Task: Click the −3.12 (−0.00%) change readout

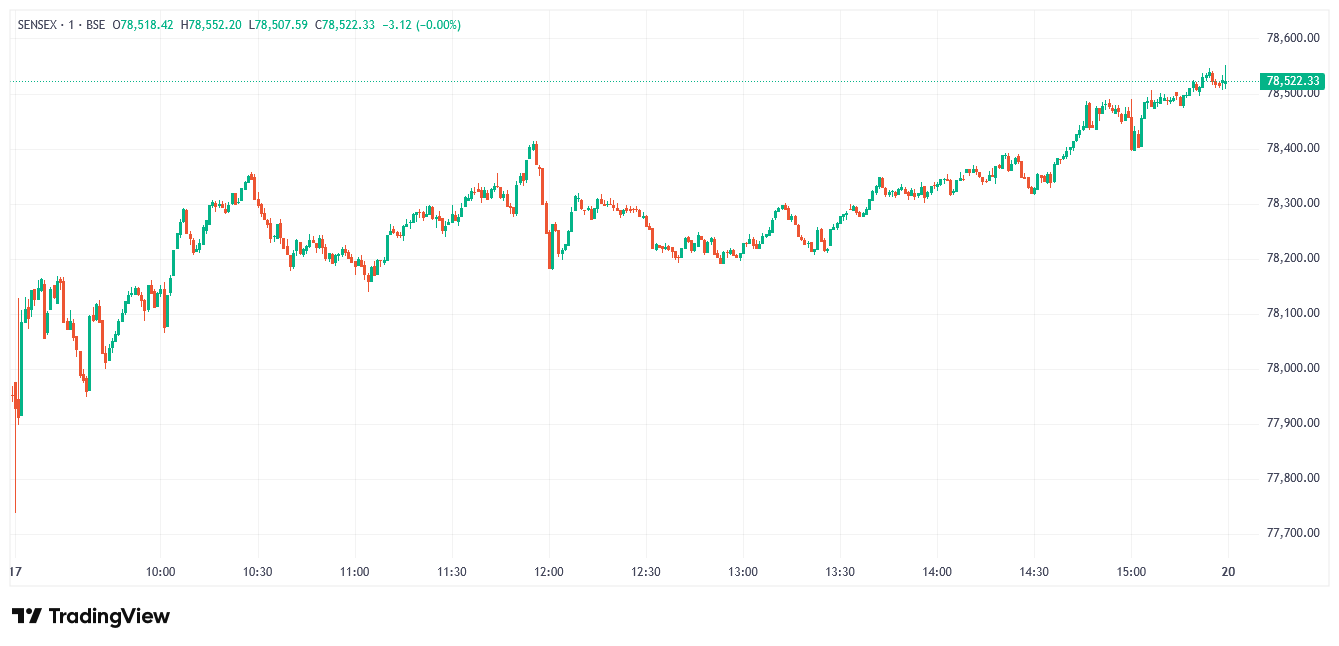Action: click(x=421, y=24)
